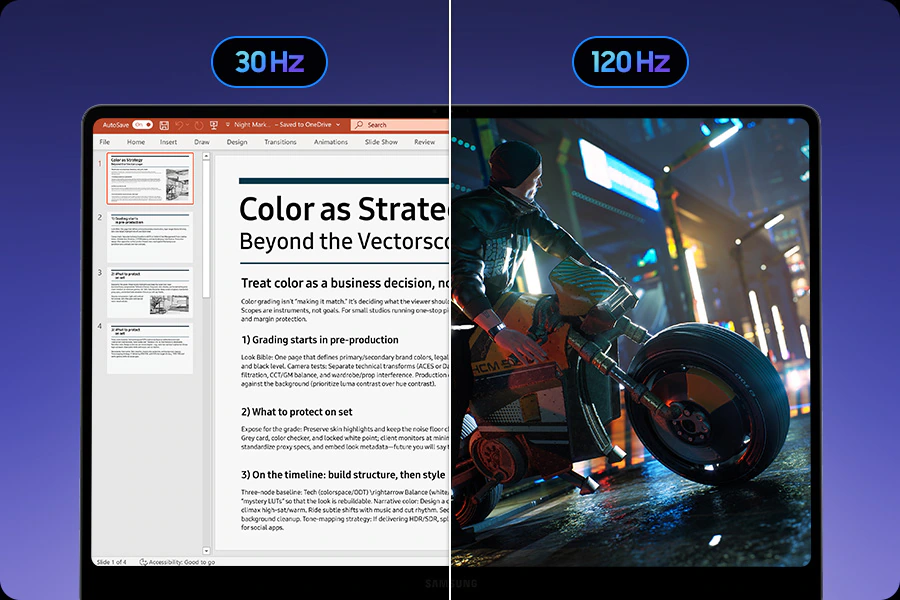Click the accessibility checker icon in status bar
This screenshot has height=600, width=900.
point(143,562)
